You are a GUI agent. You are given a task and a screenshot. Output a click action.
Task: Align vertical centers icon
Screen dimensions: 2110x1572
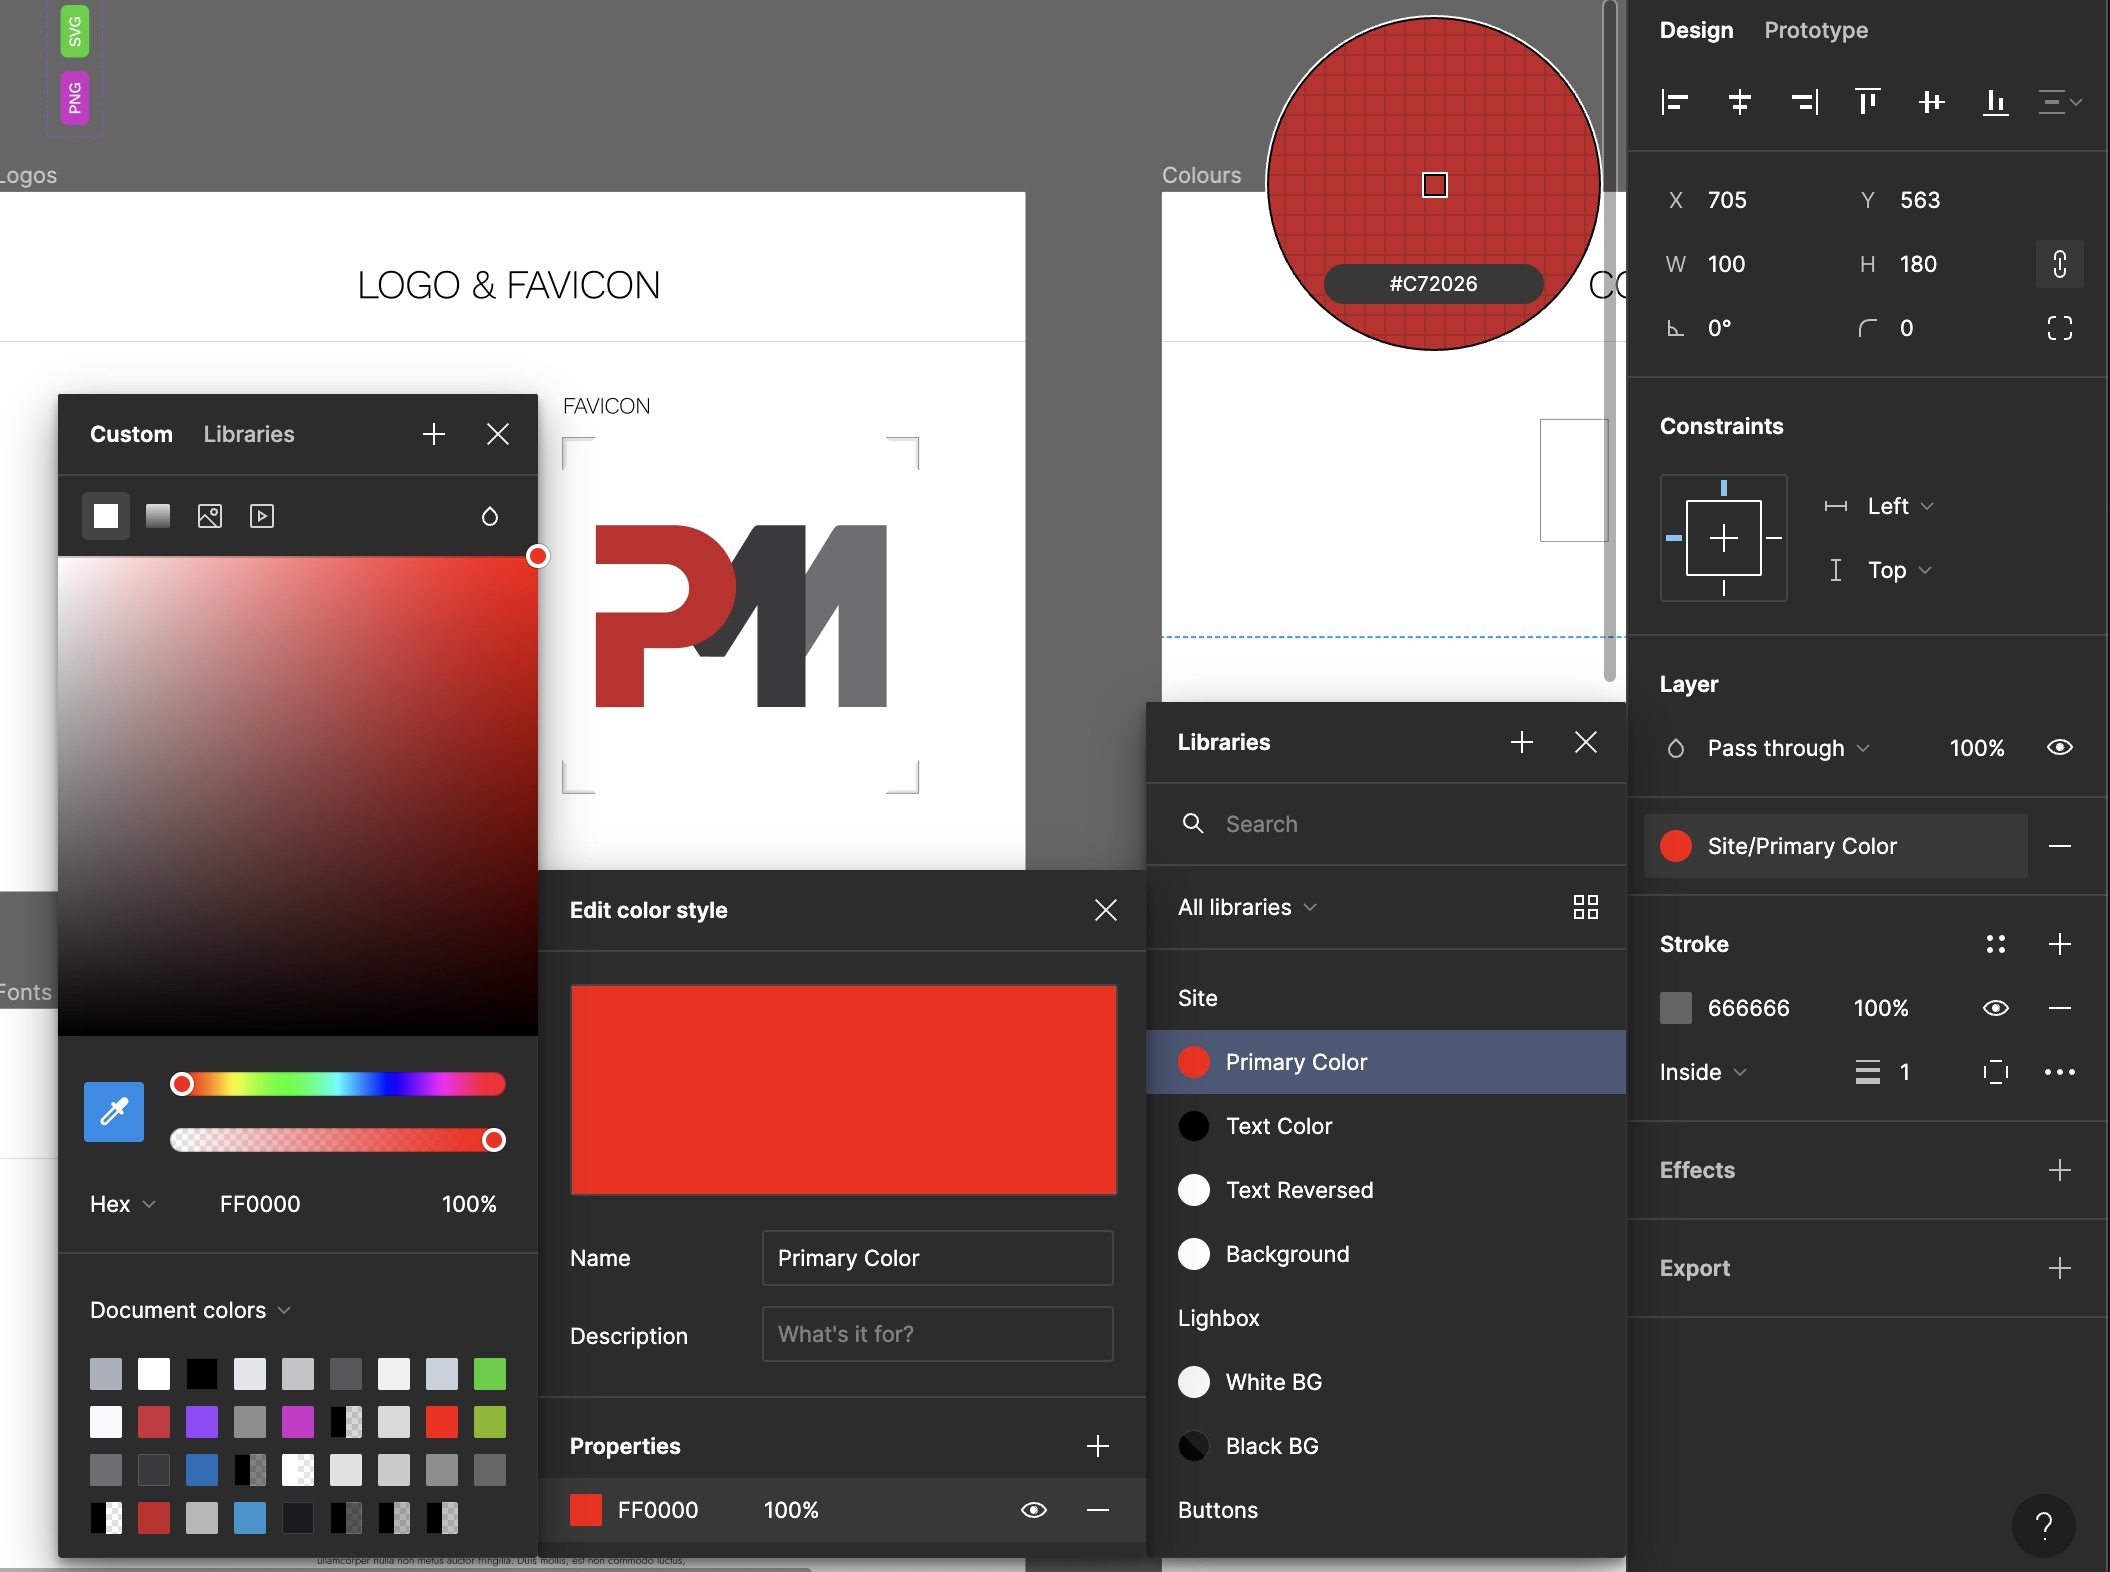(1932, 102)
